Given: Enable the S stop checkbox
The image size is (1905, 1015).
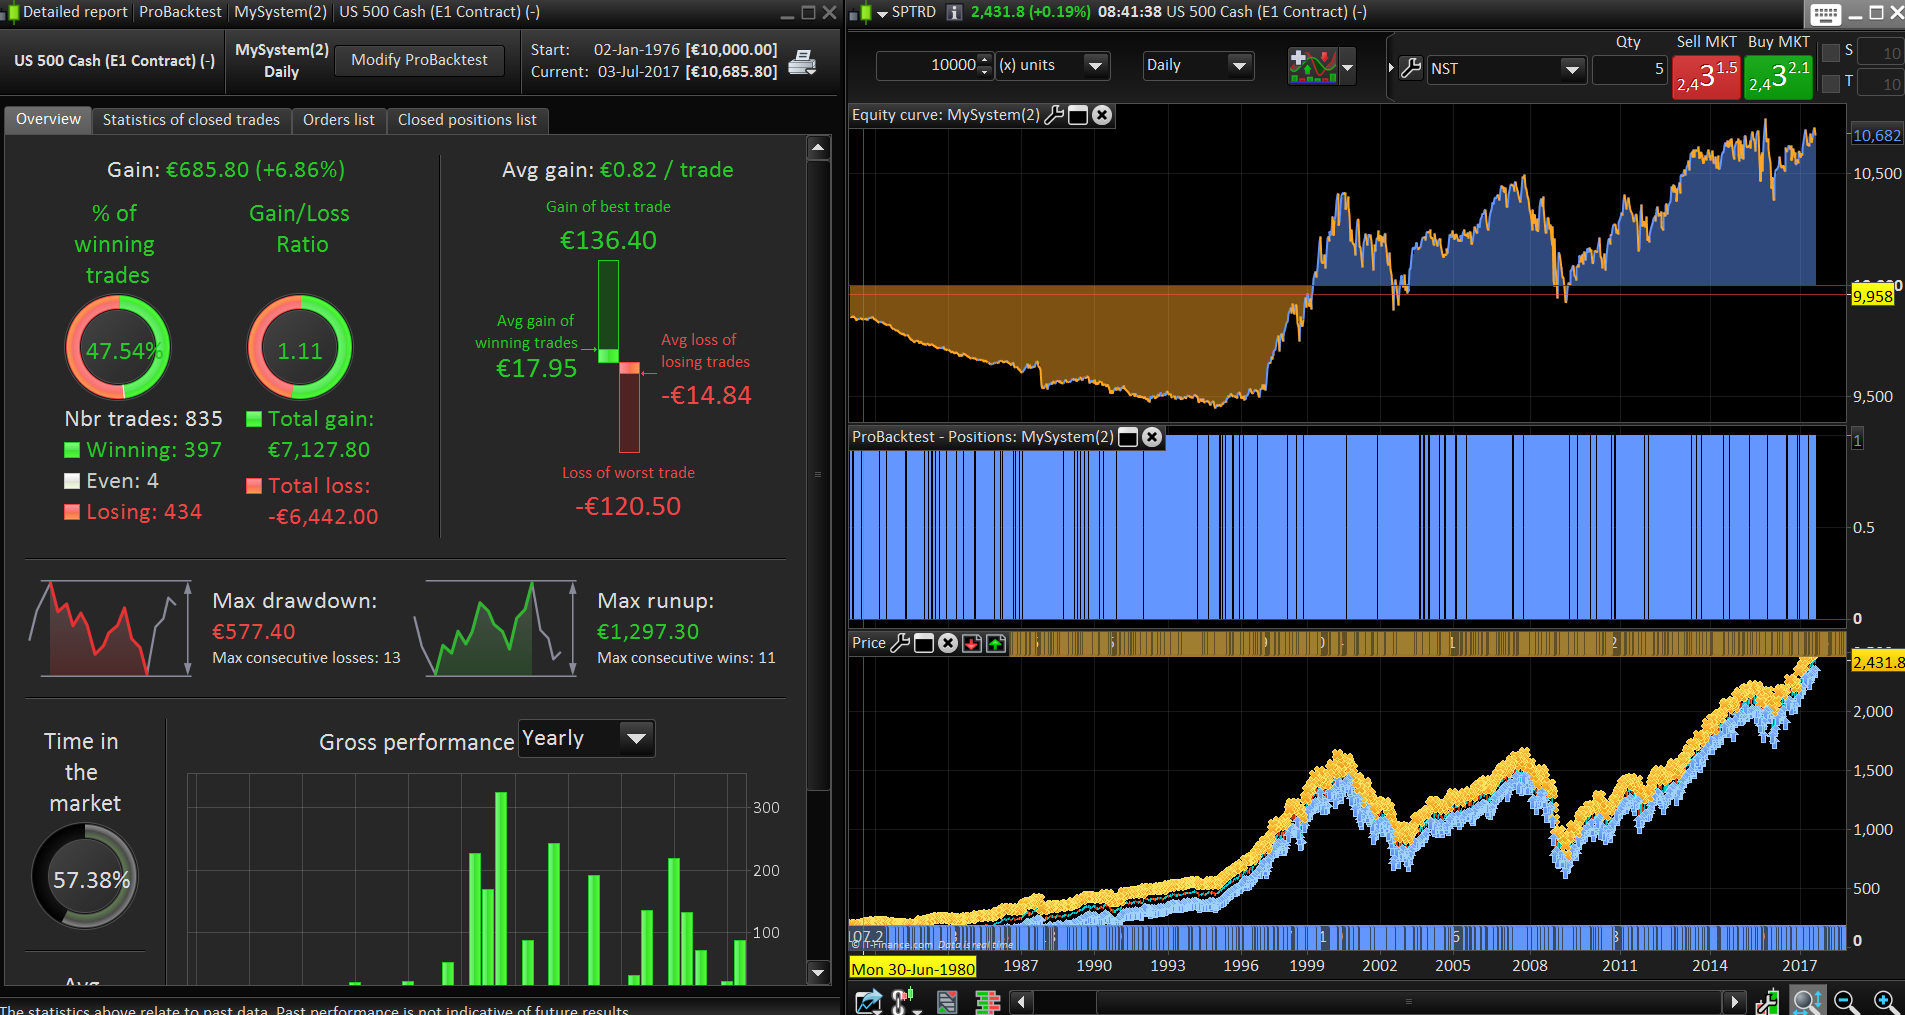Looking at the screenshot, I should tap(1831, 52).
